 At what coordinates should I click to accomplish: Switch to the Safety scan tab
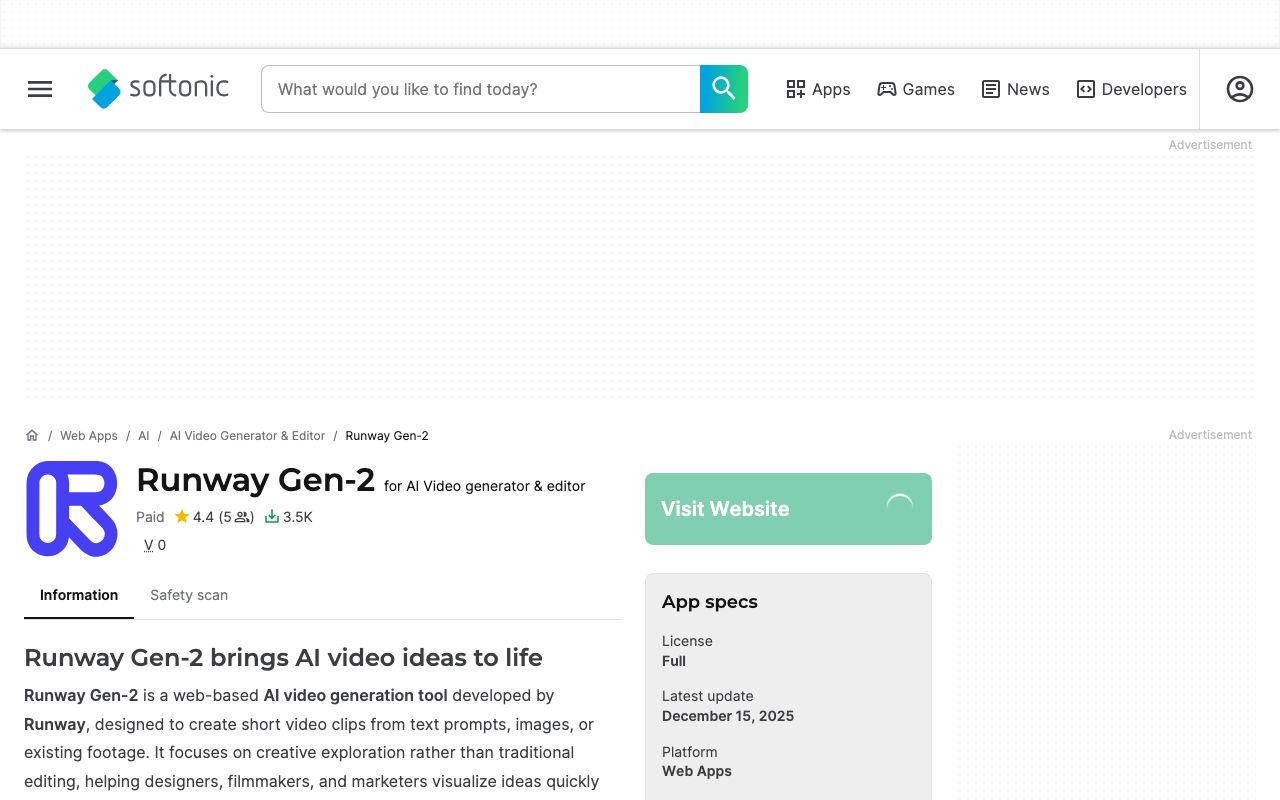(x=189, y=595)
